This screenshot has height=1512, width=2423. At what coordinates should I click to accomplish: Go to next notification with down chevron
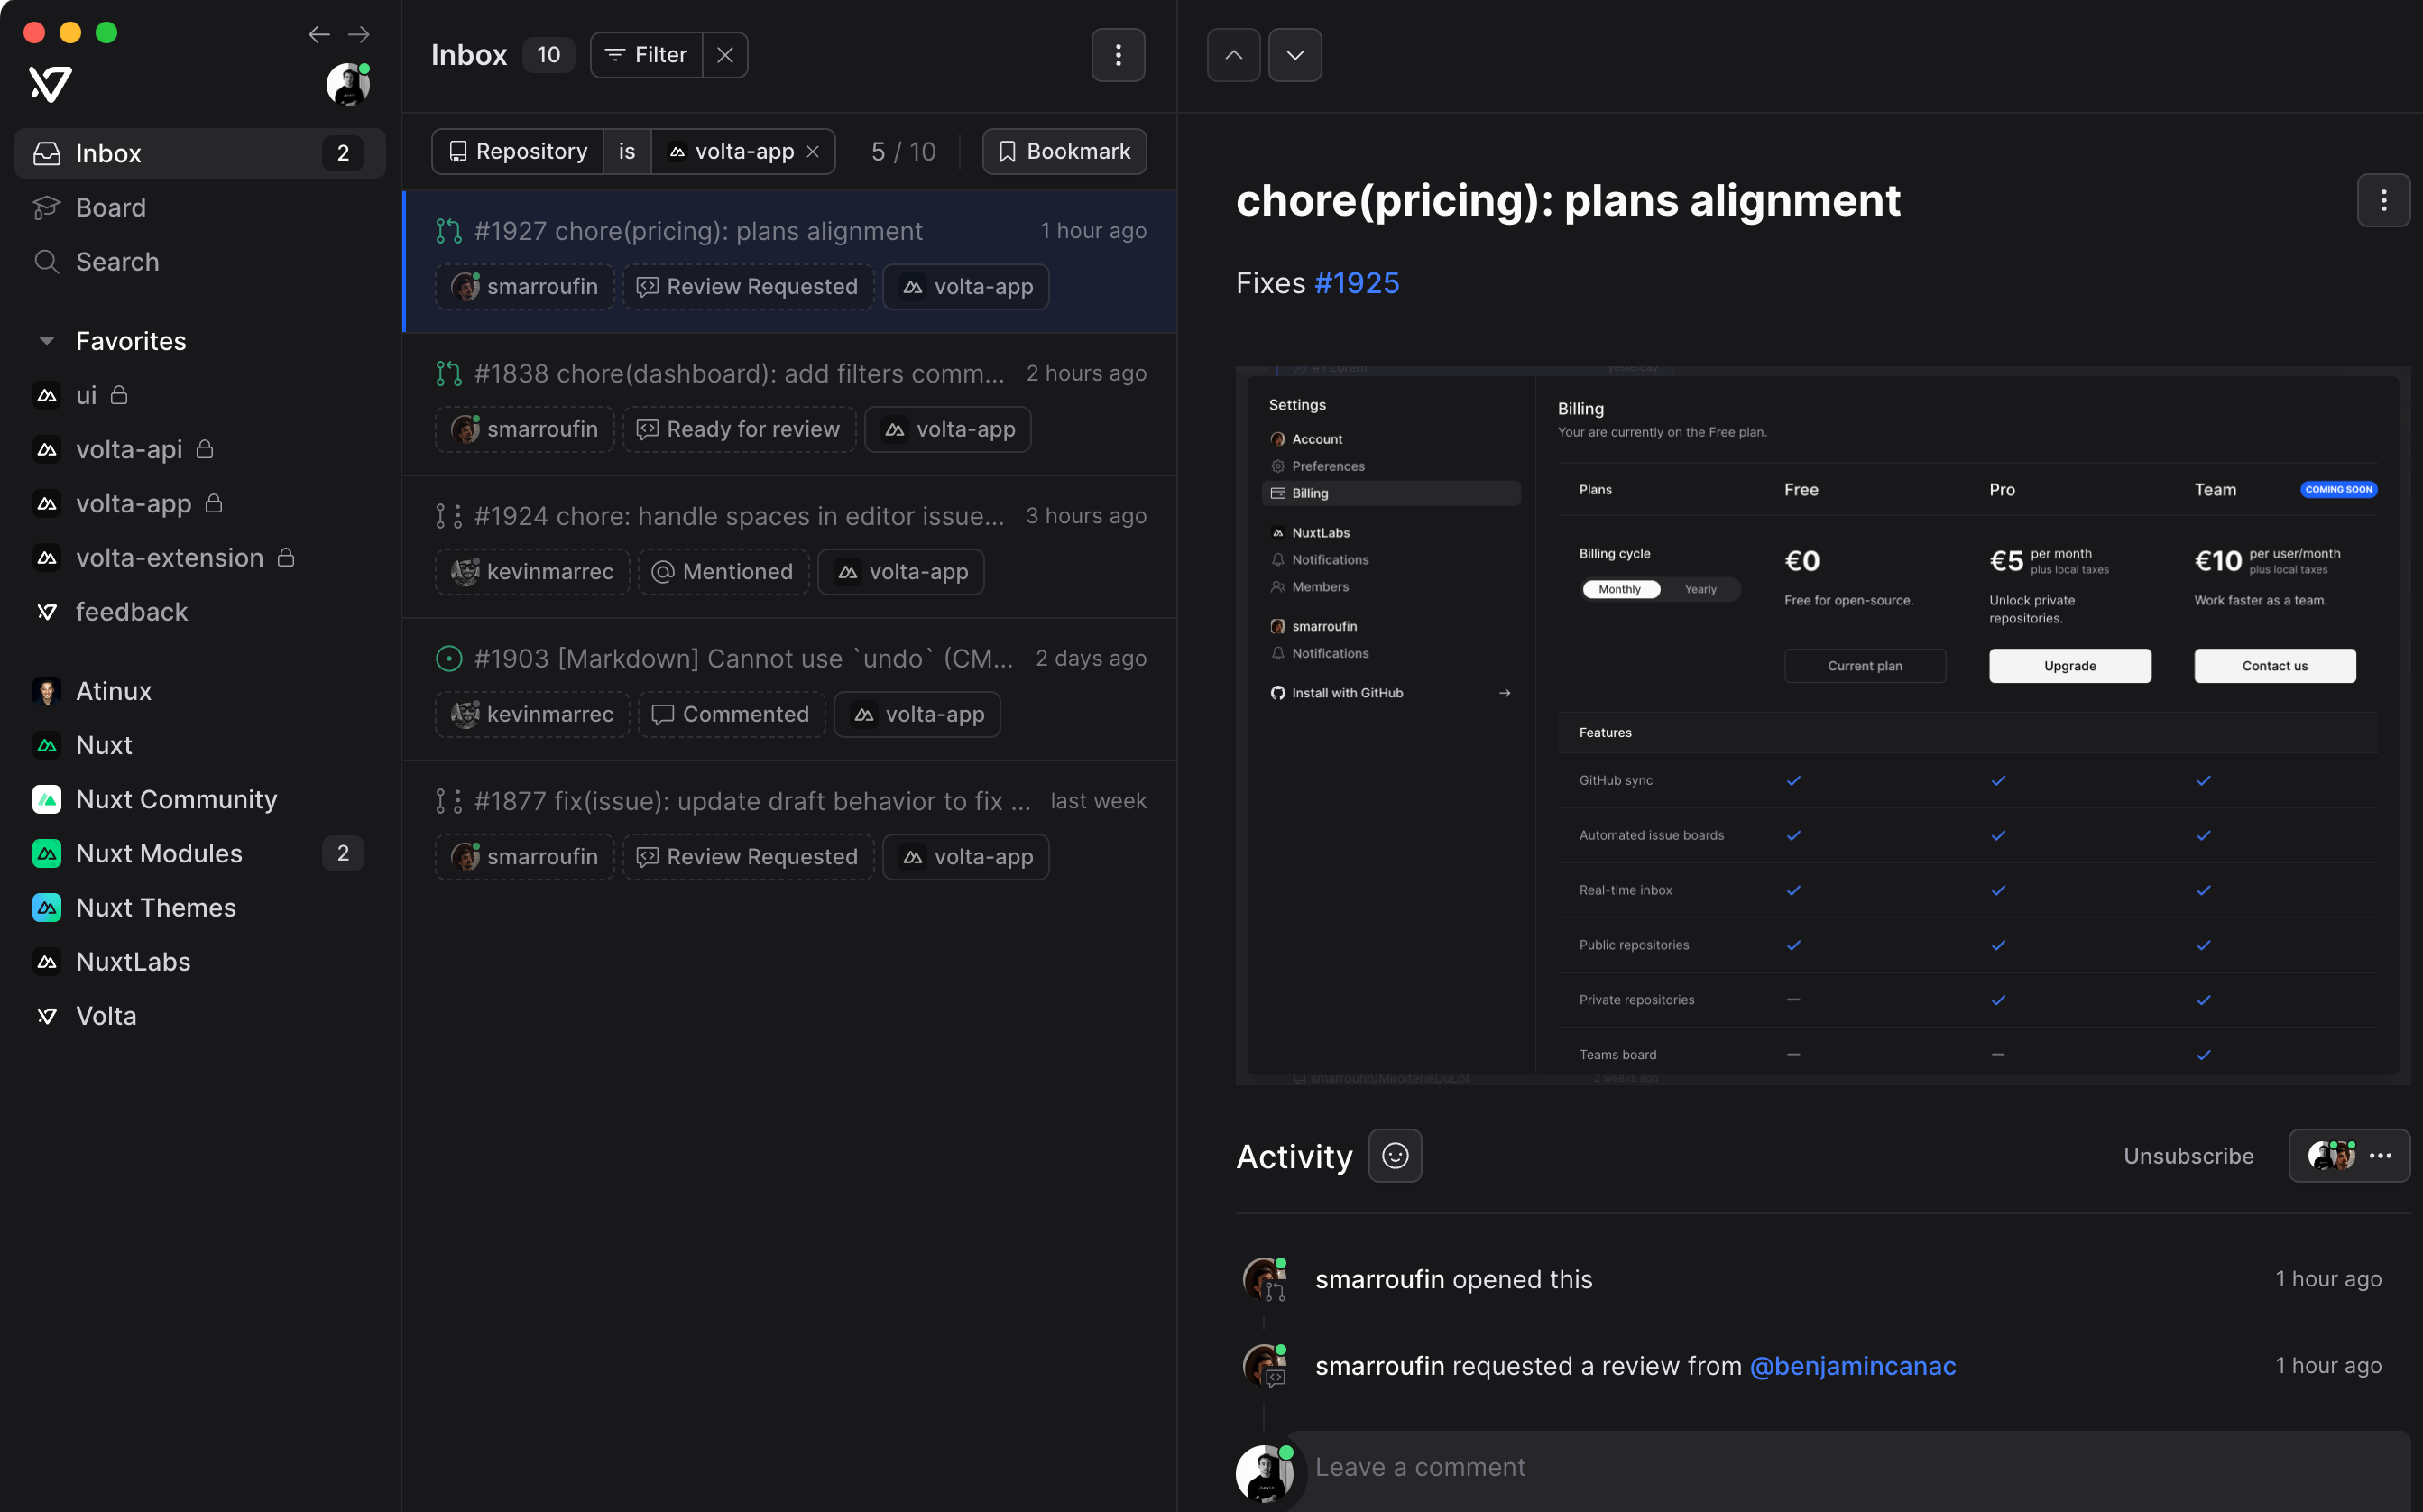pyautogui.click(x=1295, y=55)
